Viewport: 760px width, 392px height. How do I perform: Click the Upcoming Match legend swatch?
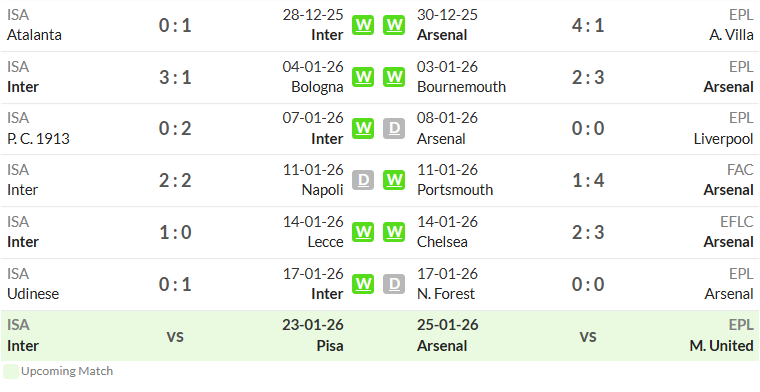(x=10, y=372)
